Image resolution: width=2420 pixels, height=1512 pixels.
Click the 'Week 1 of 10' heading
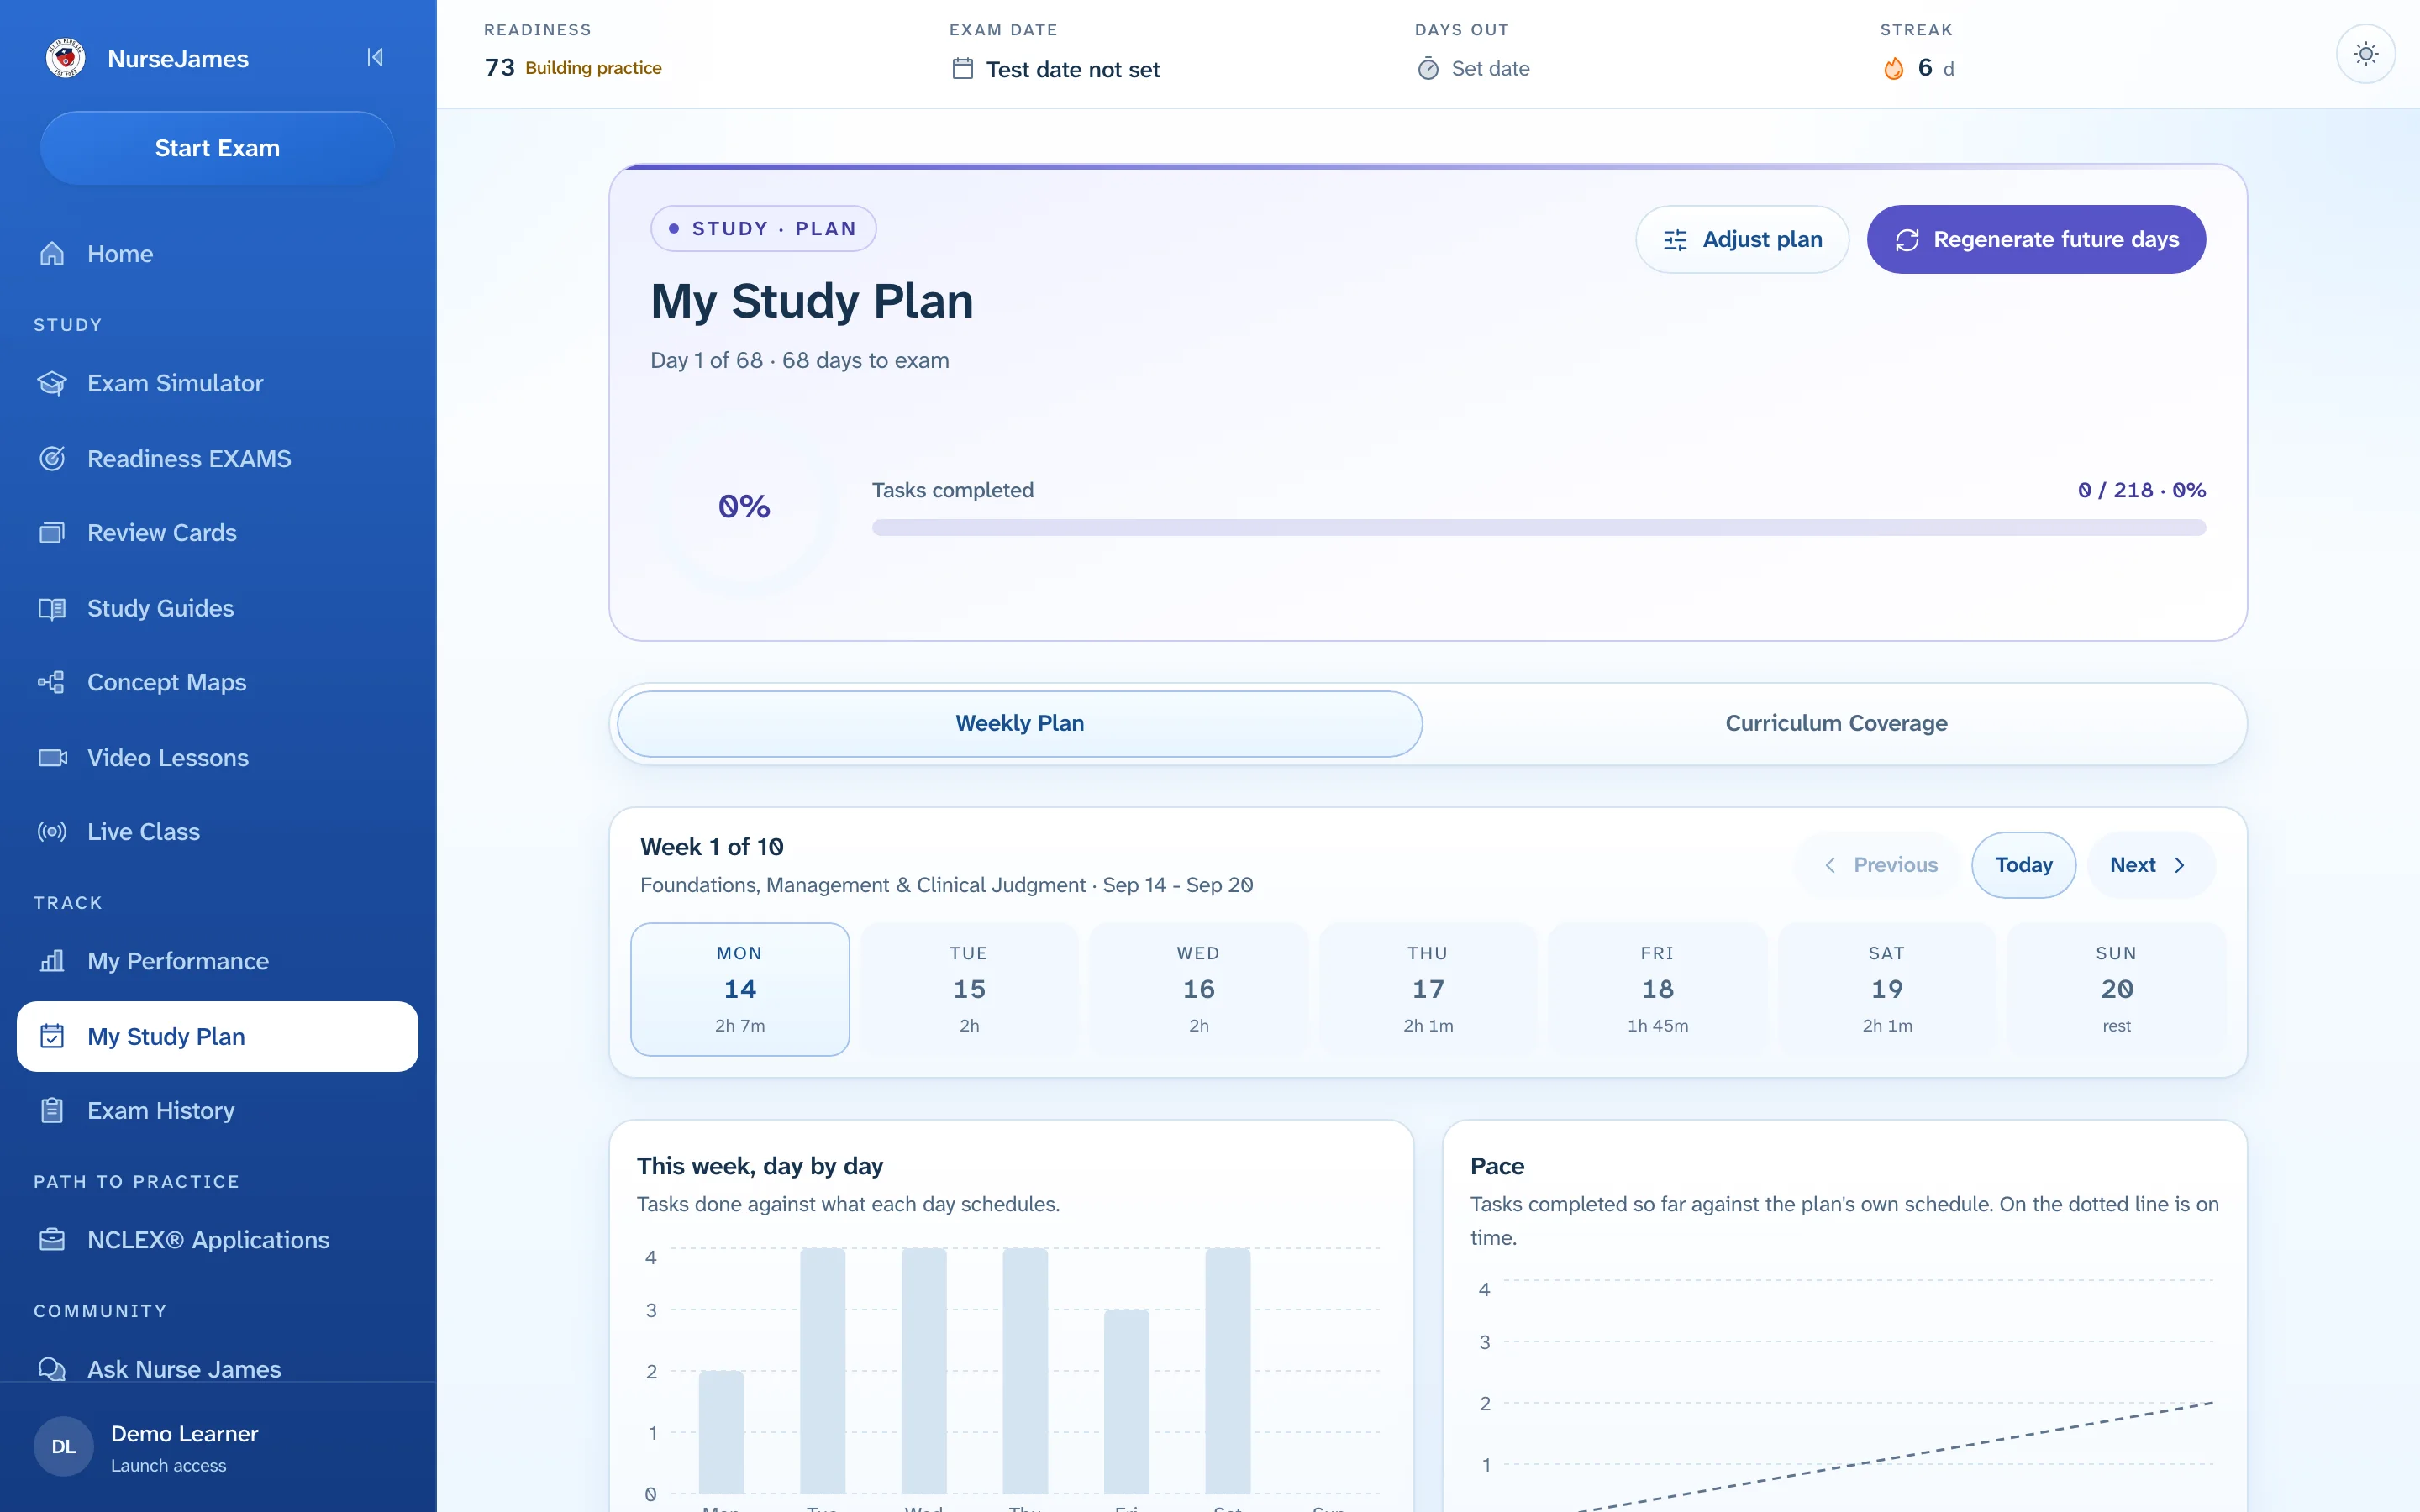(x=712, y=847)
